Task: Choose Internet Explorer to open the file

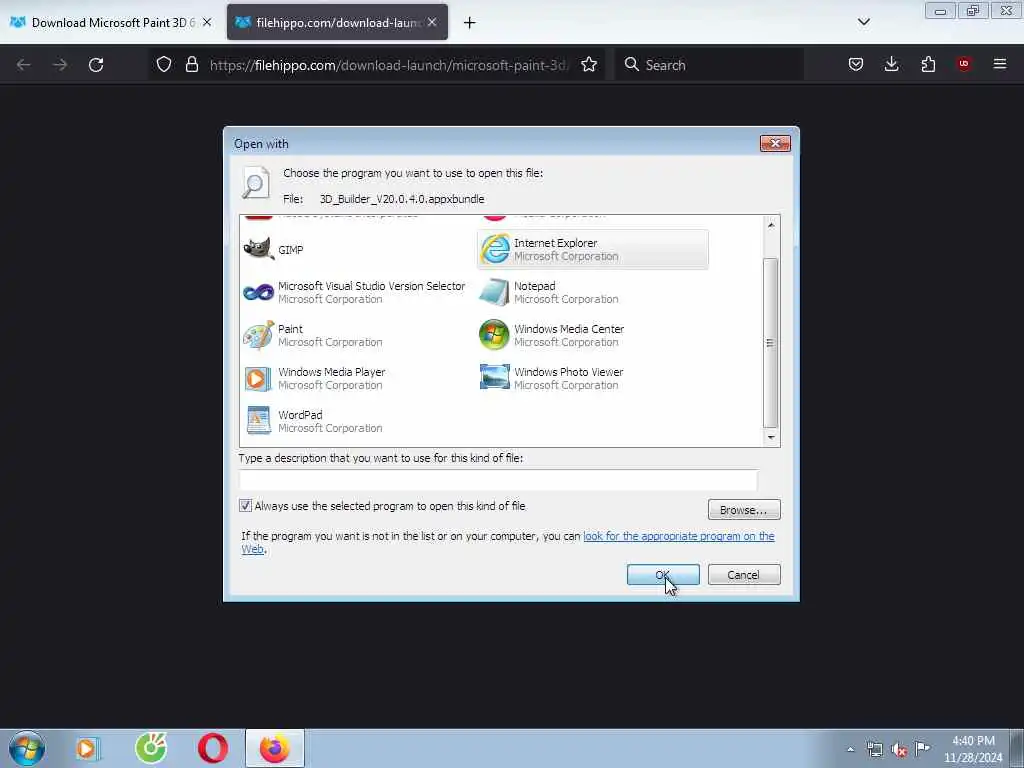Action: (x=592, y=249)
